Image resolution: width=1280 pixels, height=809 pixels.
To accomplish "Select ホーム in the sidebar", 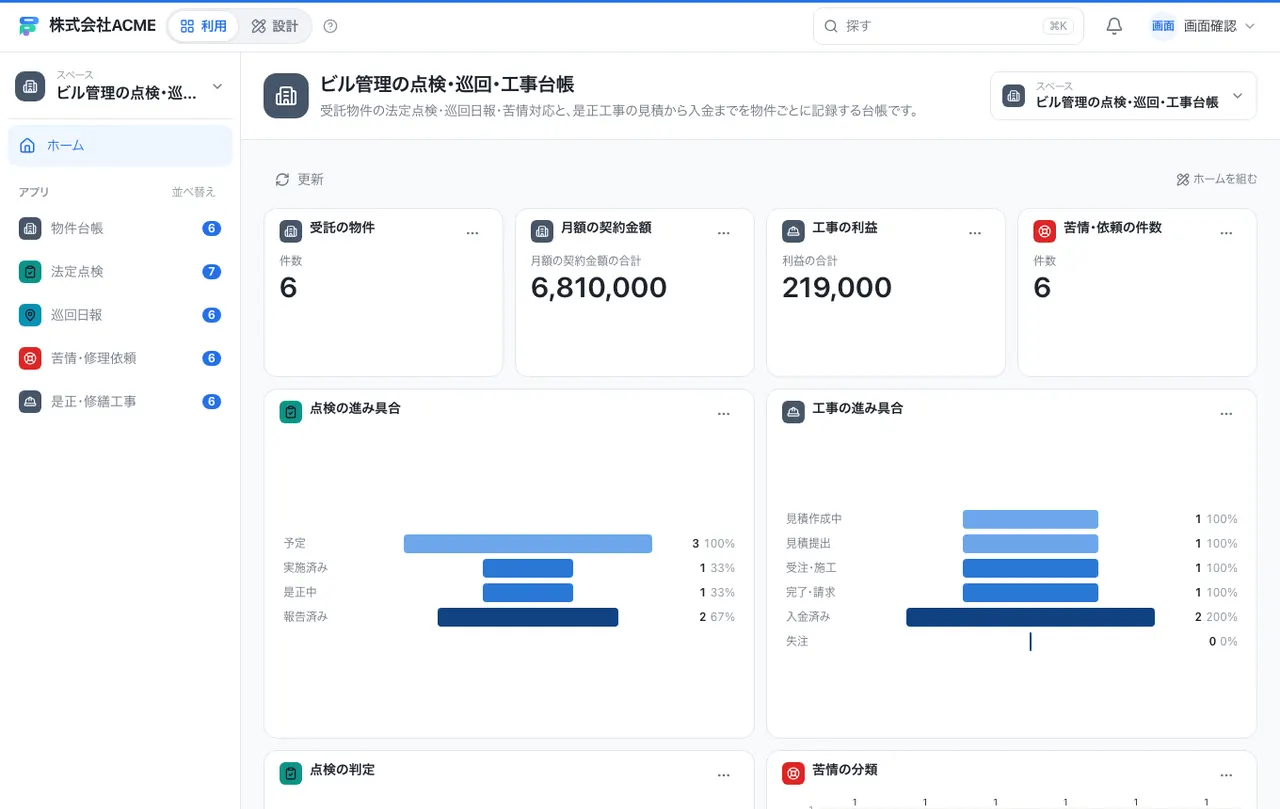I will [120, 145].
